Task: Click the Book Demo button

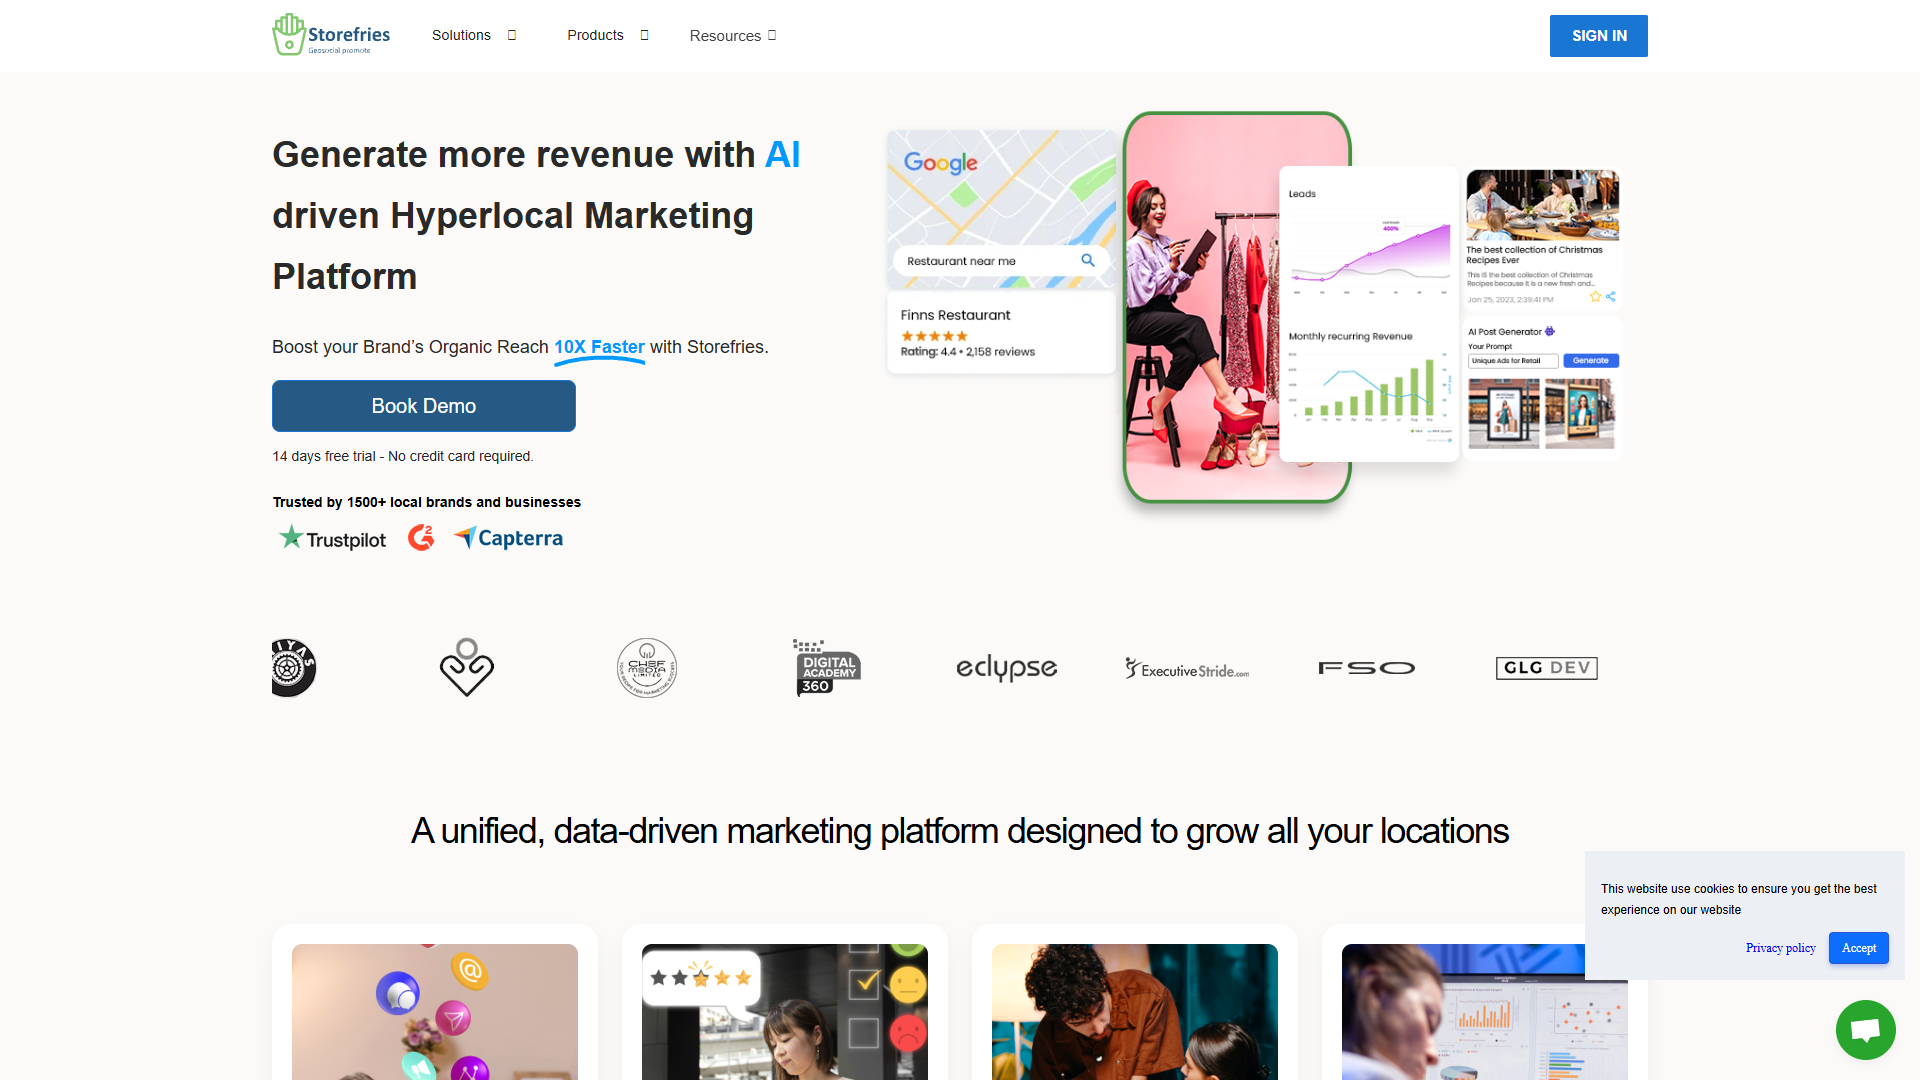Action: coord(424,406)
